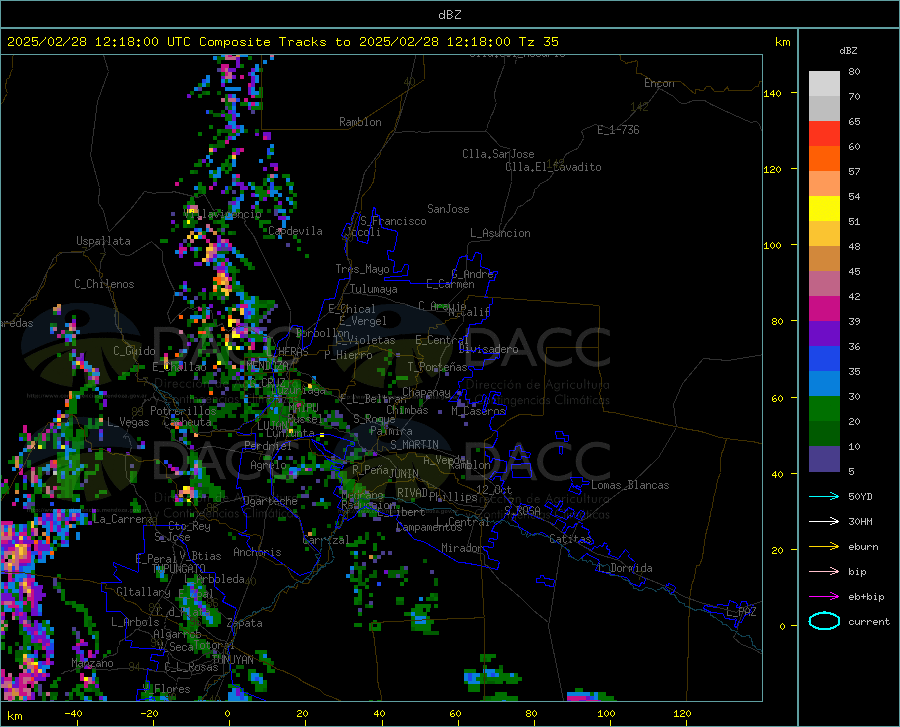Click the 'L_Dormida' map label
The height and width of the screenshot is (727, 900).
[x=625, y=568]
